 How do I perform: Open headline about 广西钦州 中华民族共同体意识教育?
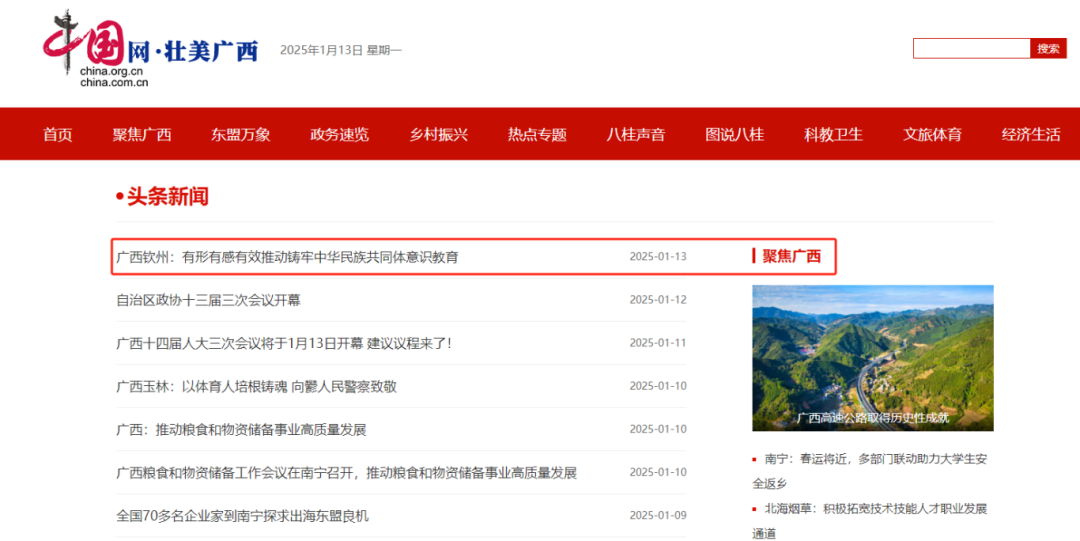(x=288, y=257)
